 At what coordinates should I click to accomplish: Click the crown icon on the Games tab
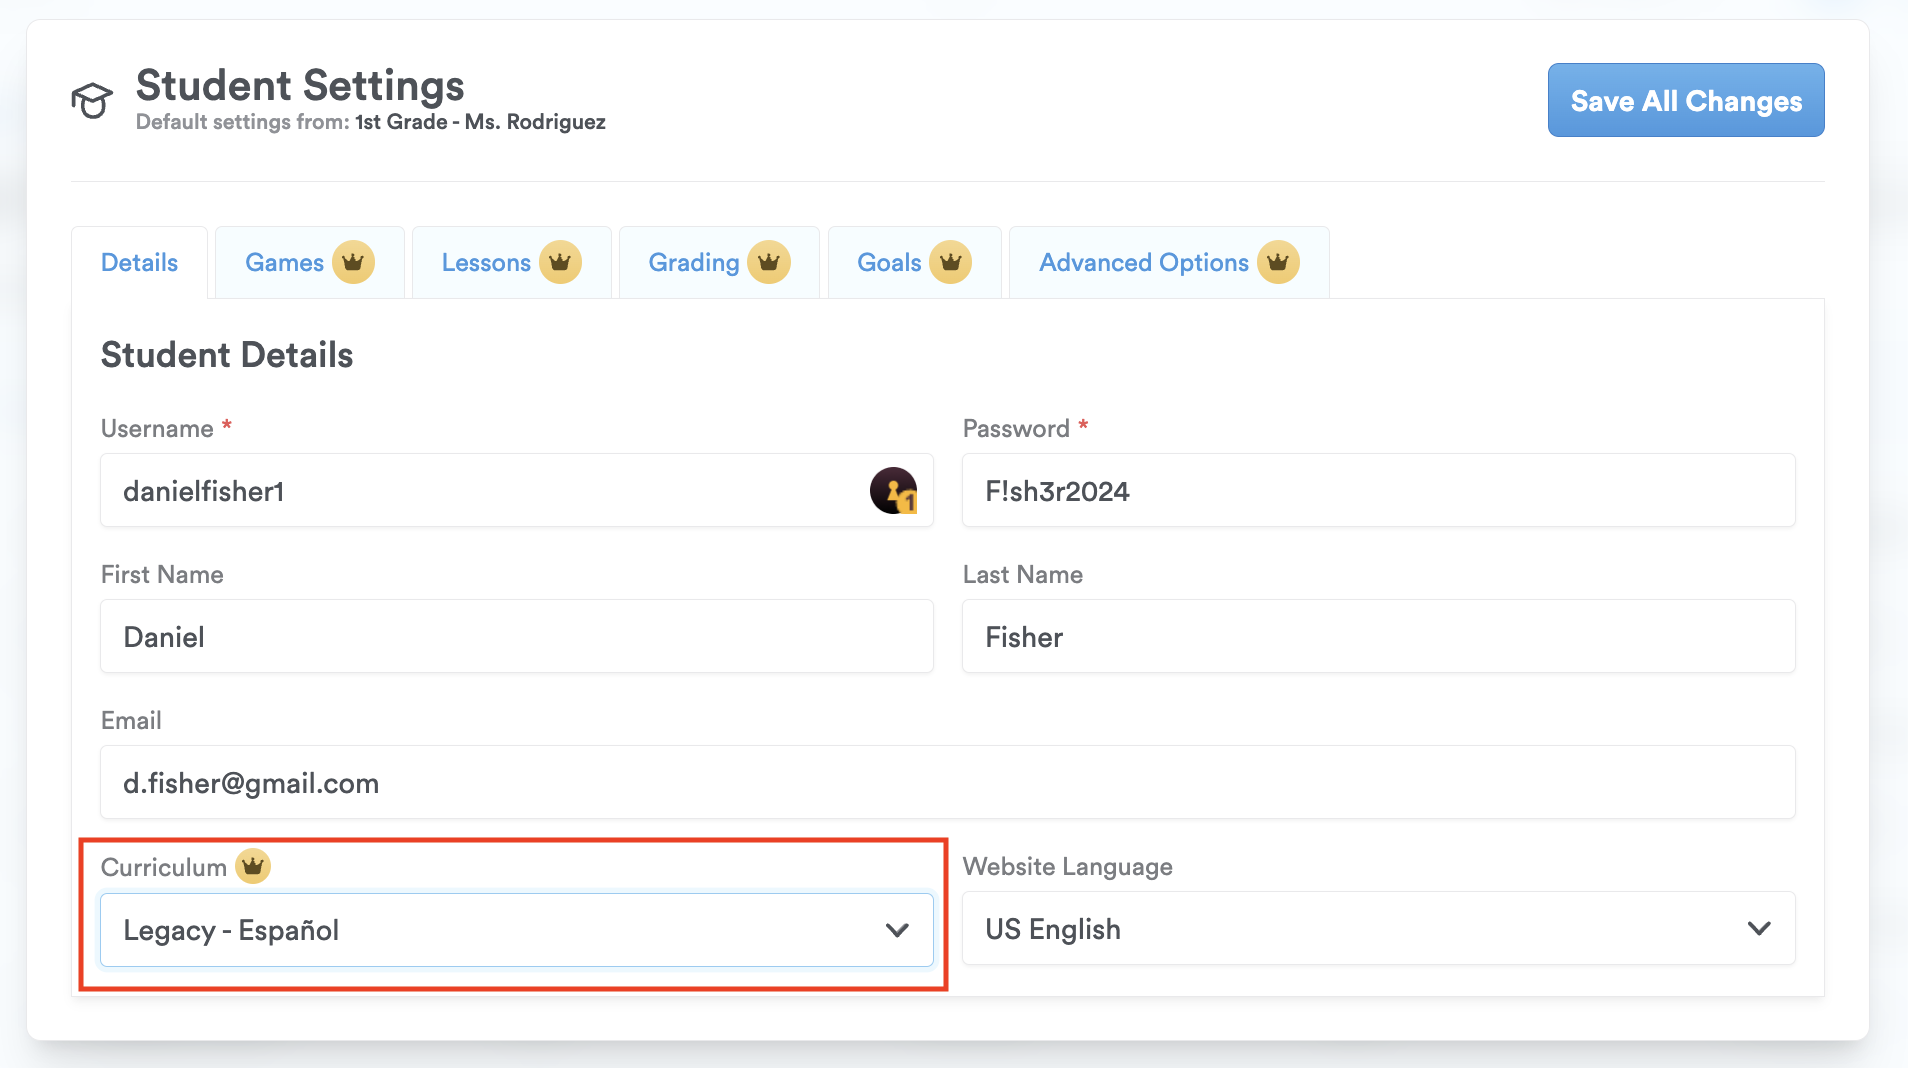click(x=353, y=263)
